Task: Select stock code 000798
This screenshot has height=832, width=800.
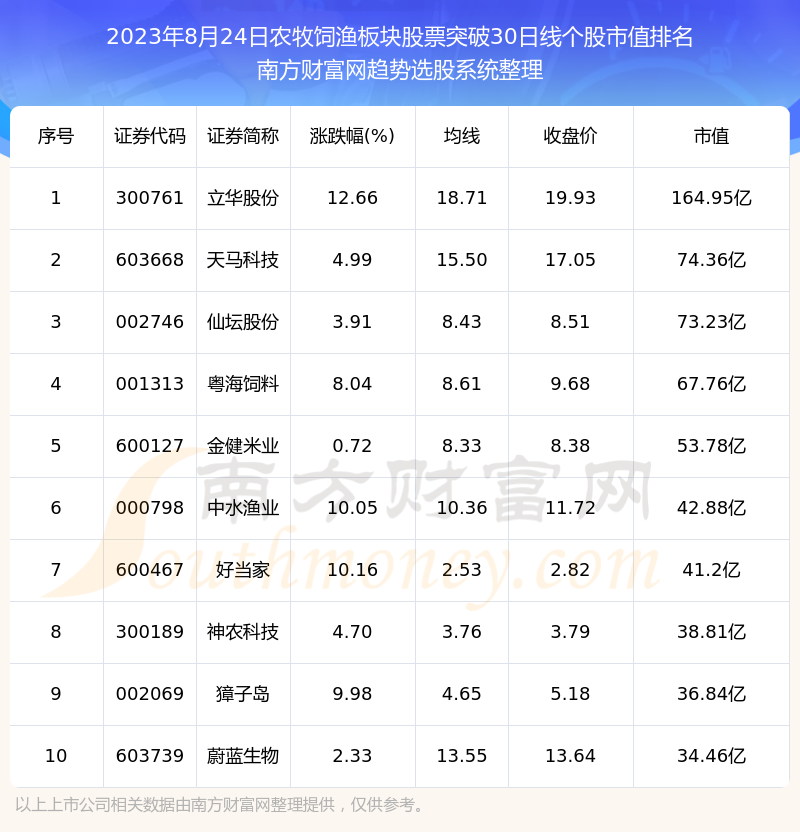Action: click(150, 508)
